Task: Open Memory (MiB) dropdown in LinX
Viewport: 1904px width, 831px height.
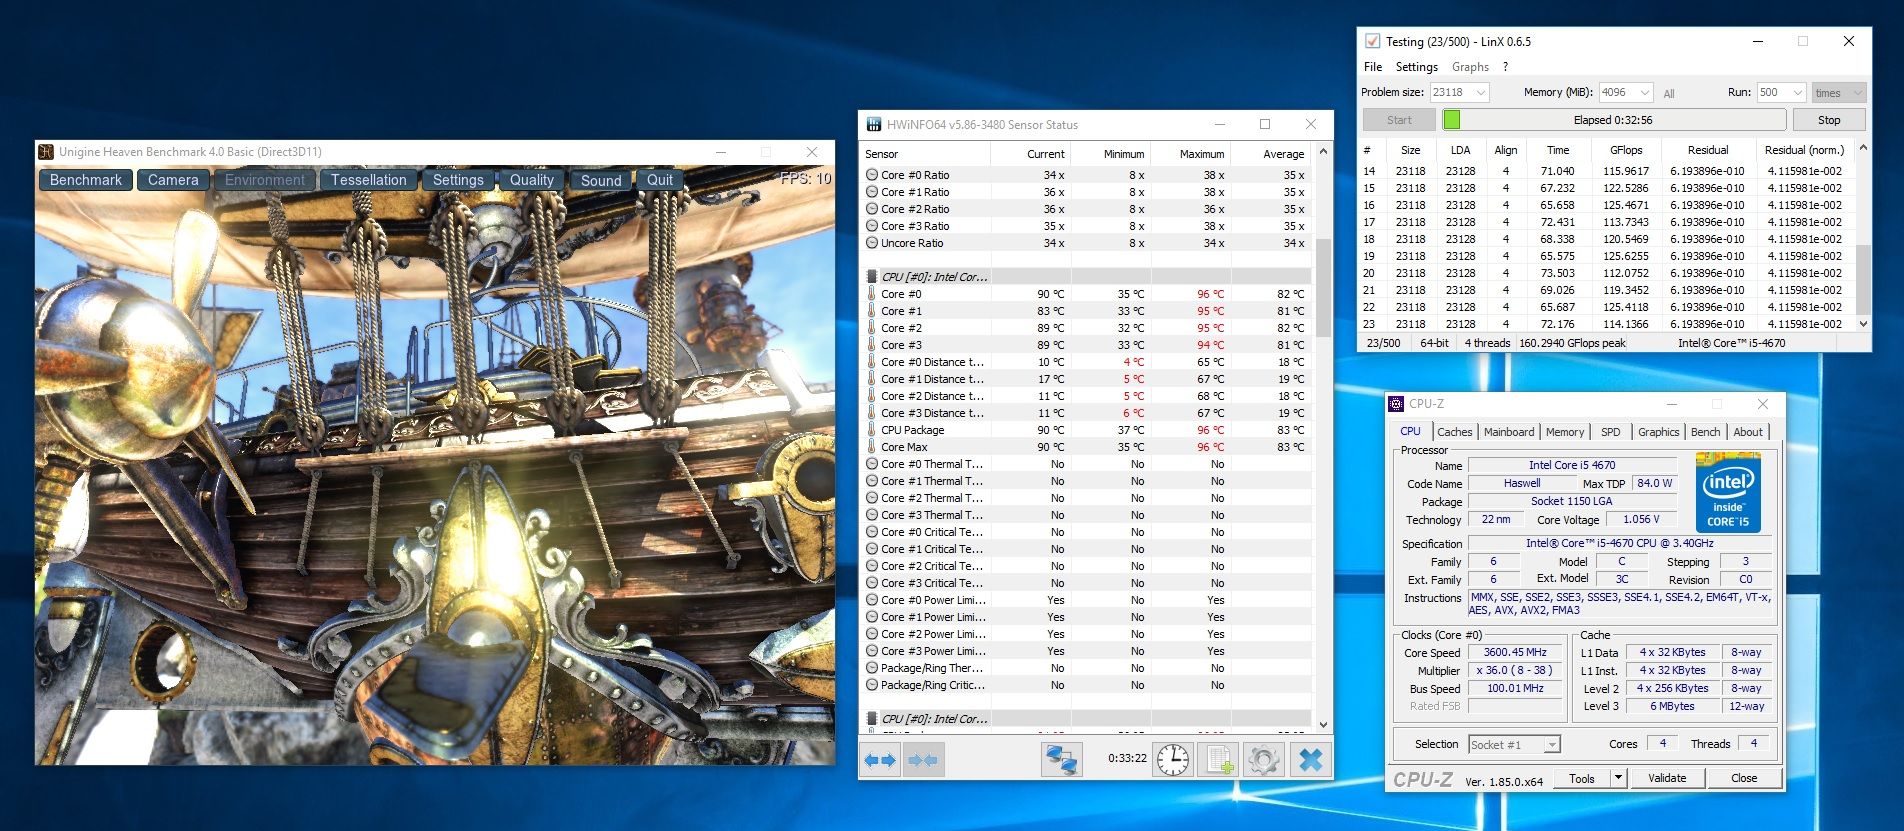Action: pos(1645,92)
